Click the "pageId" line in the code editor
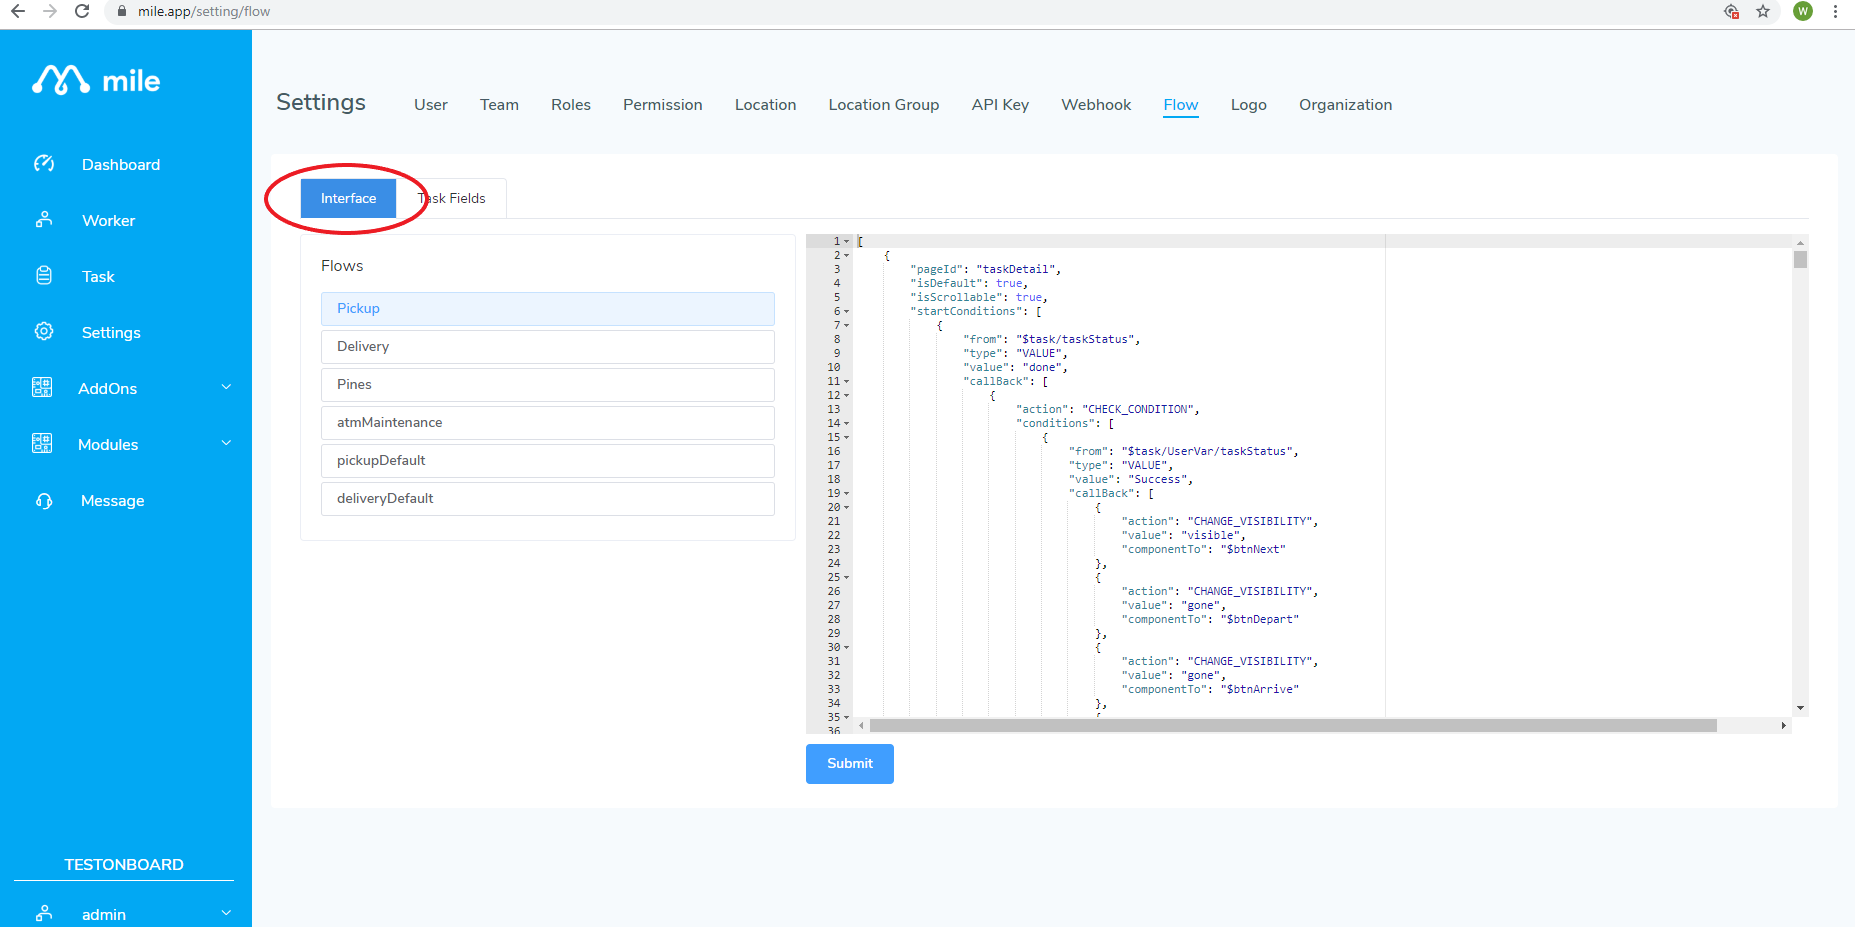This screenshot has height=927, width=1855. (x=985, y=269)
